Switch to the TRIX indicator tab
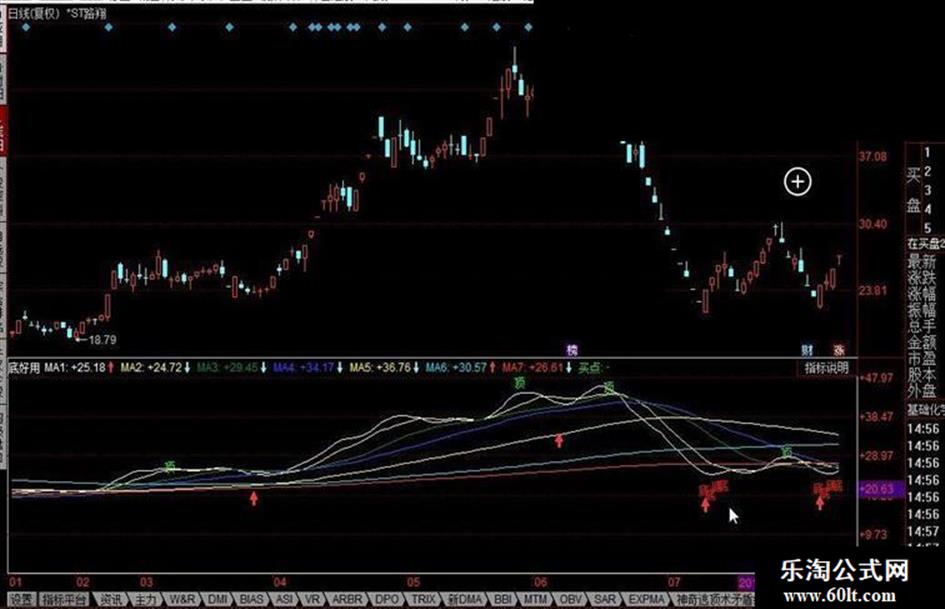The image size is (945, 609). [423, 599]
